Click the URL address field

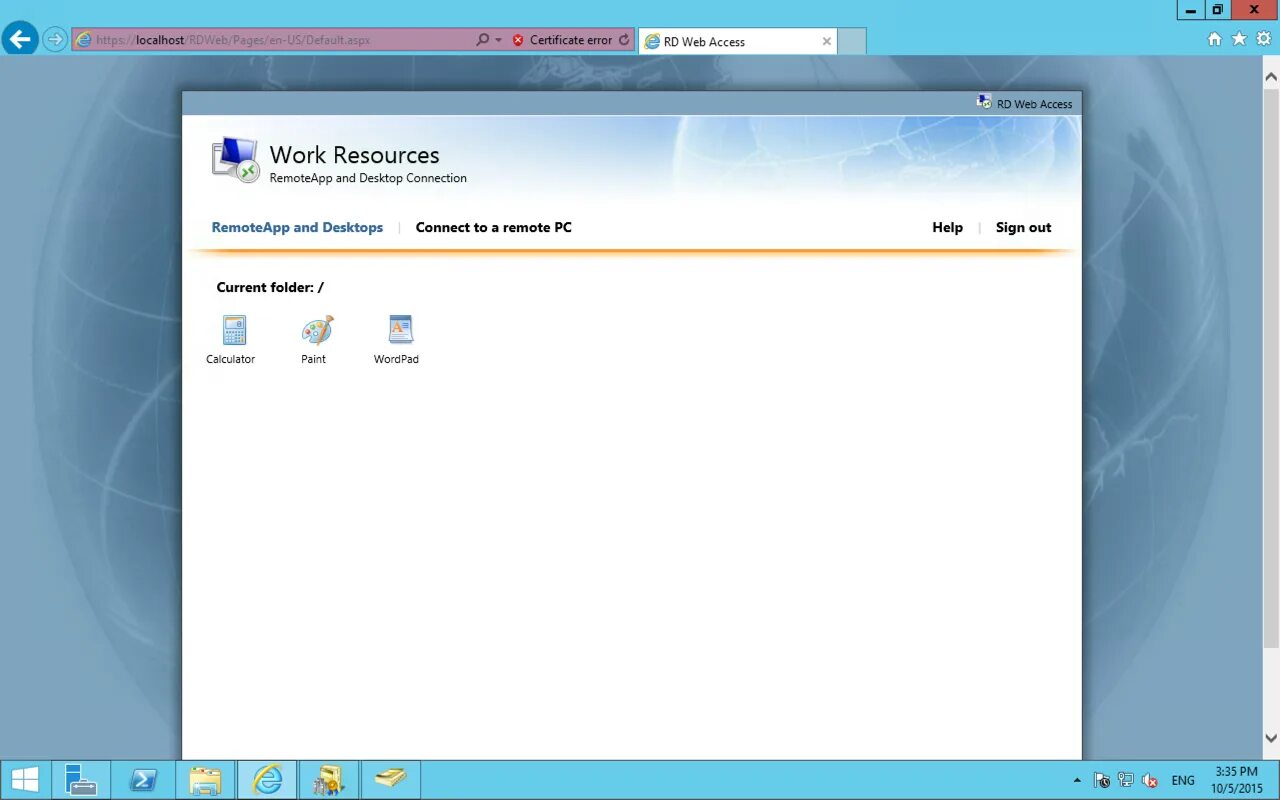(x=272, y=40)
